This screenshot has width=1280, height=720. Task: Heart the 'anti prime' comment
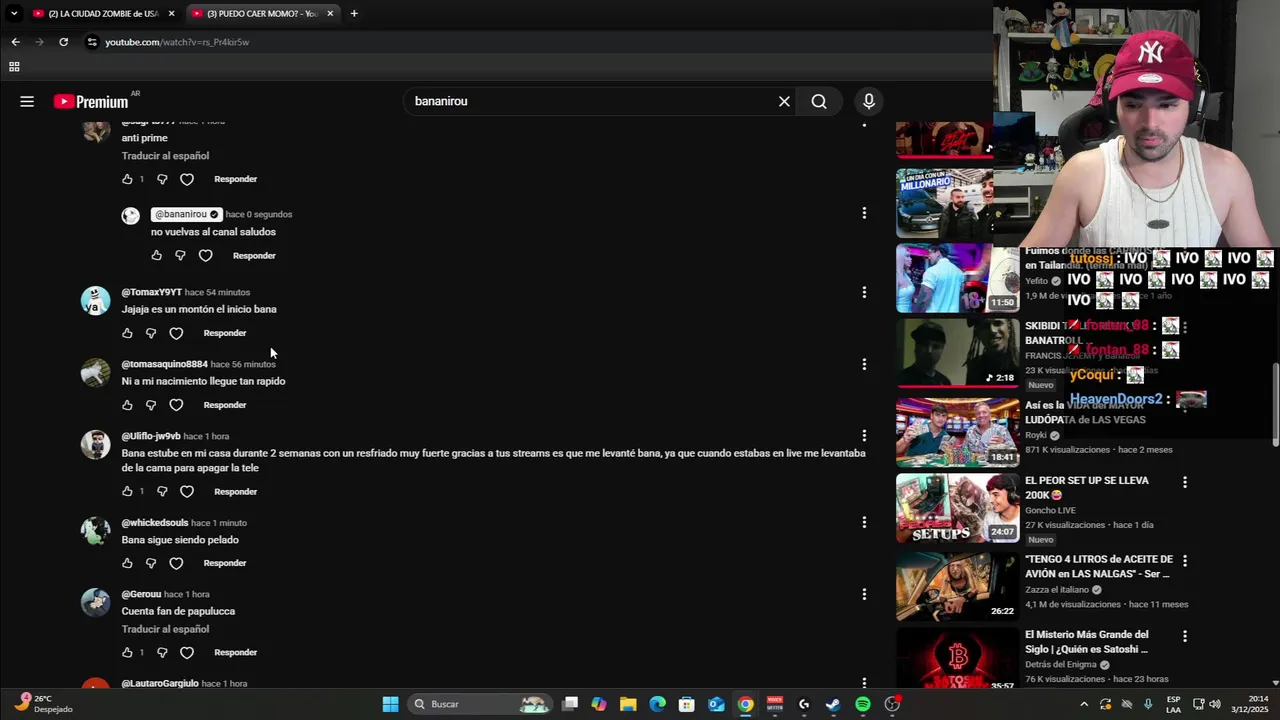tap(187, 179)
